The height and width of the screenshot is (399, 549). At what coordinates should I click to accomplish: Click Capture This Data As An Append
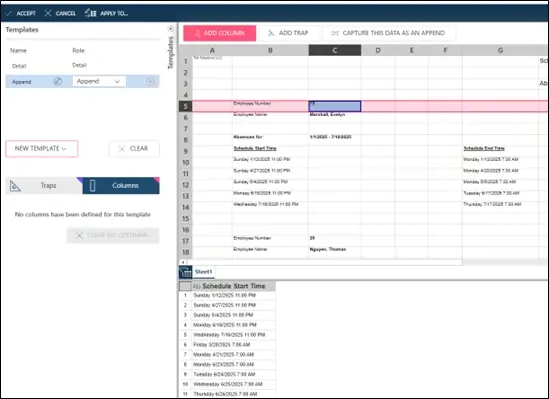(x=388, y=33)
